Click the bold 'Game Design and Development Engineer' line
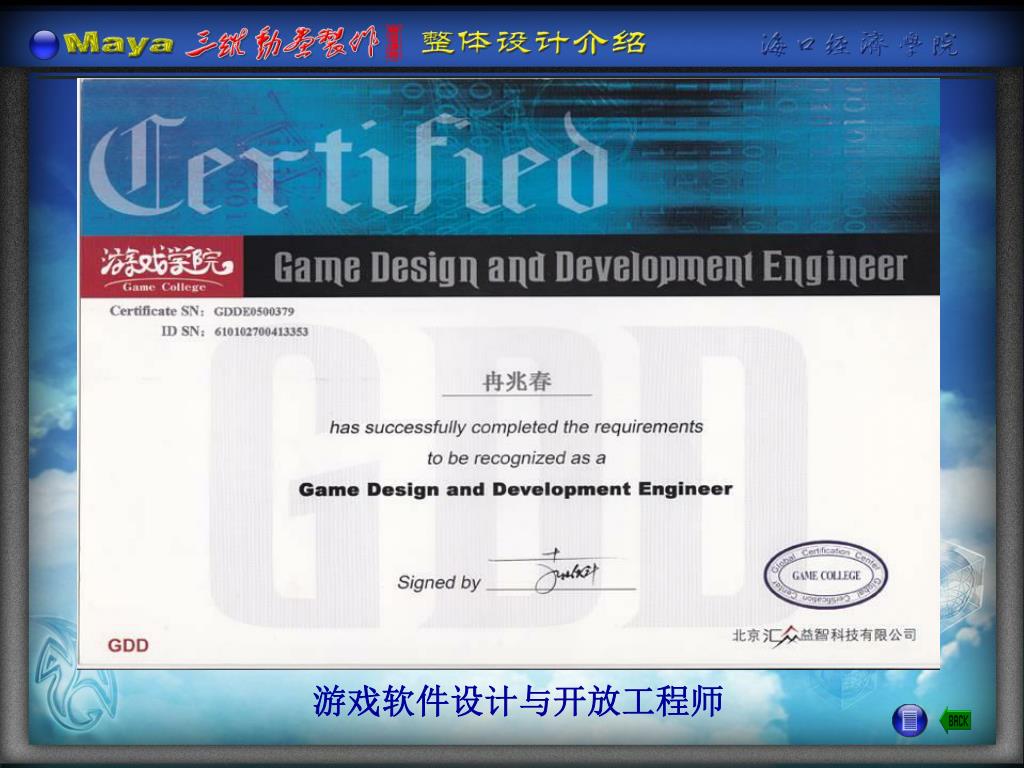 click(x=515, y=489)
